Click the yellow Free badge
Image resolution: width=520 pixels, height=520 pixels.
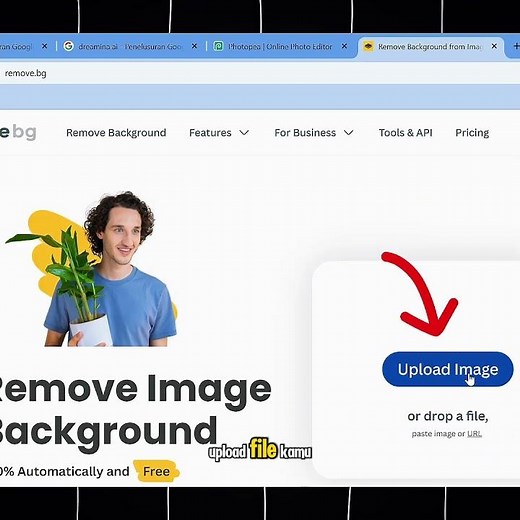pos(156,471)
